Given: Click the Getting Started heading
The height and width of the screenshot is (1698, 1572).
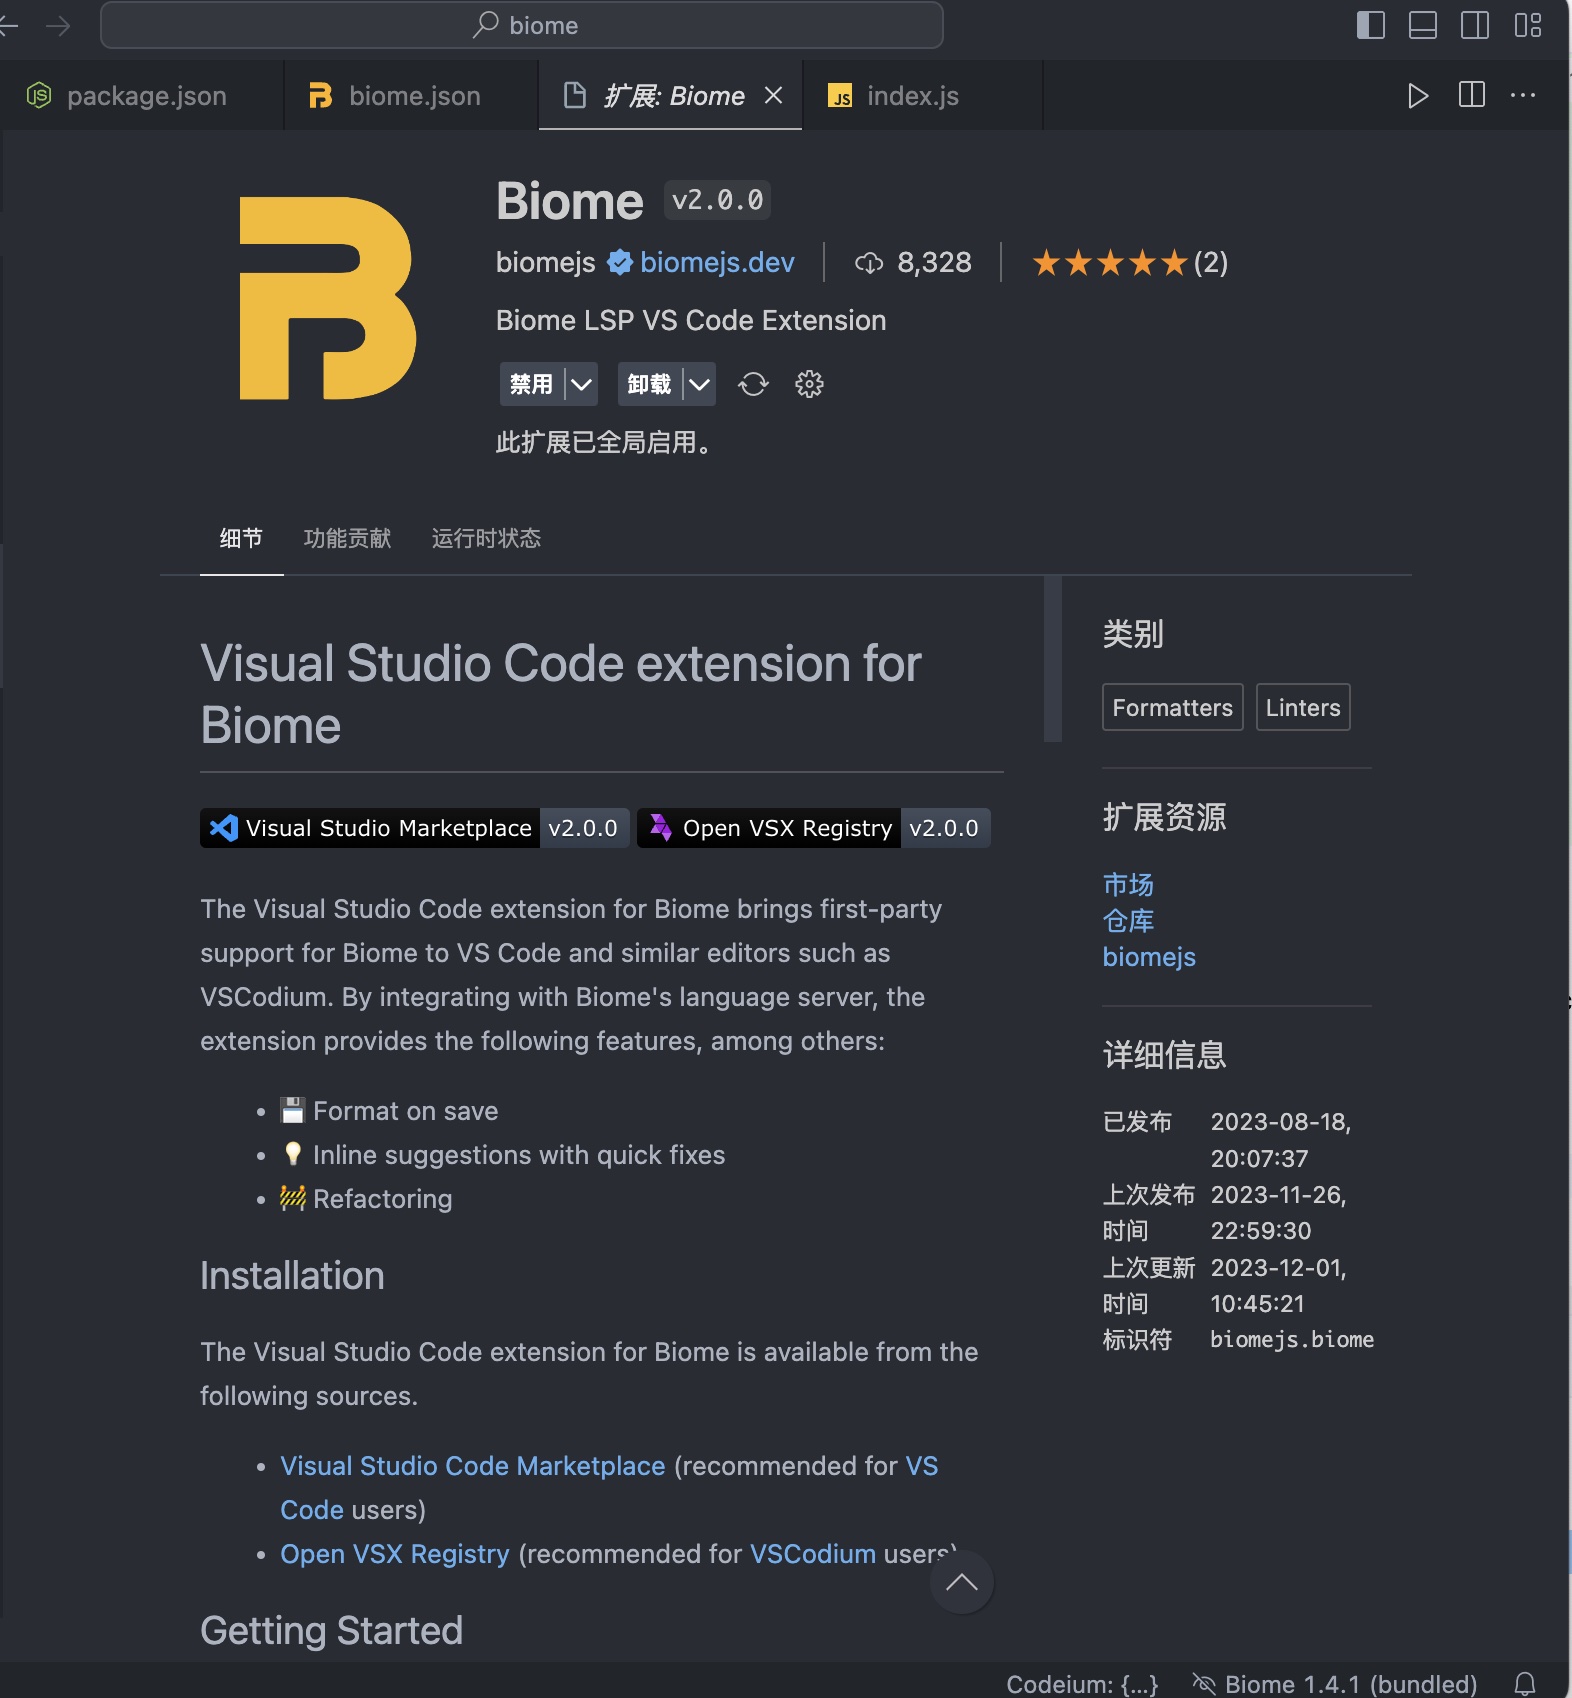Looking at the screenshot, I should pyautogui.click(x=331, y=1630).
